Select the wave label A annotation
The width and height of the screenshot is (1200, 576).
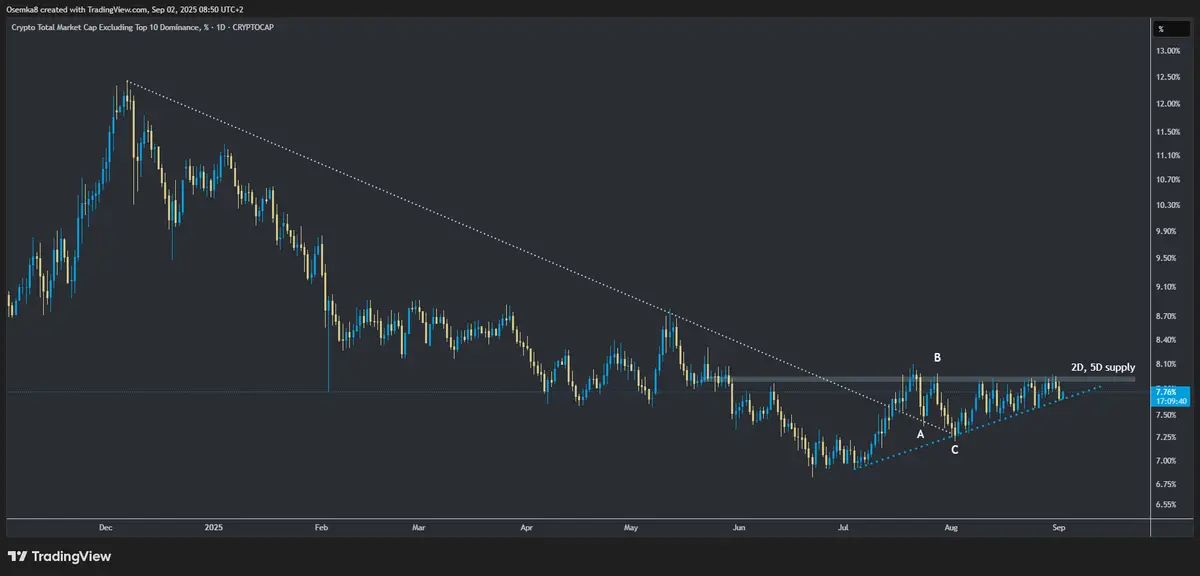[x=920, y=434]
